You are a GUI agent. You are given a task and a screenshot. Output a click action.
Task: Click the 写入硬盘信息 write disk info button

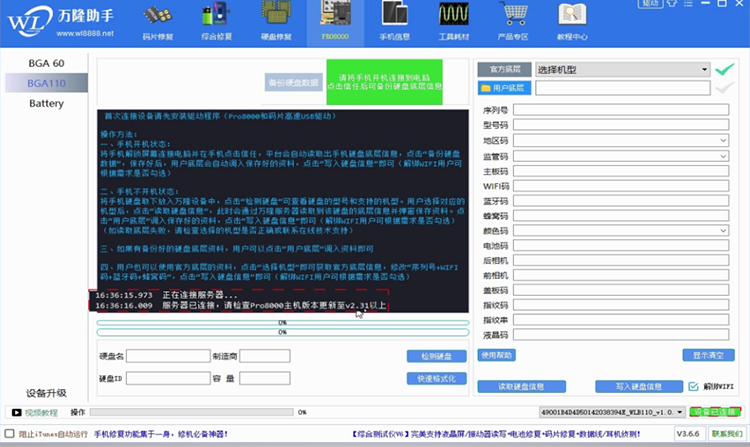click(639, 386)
